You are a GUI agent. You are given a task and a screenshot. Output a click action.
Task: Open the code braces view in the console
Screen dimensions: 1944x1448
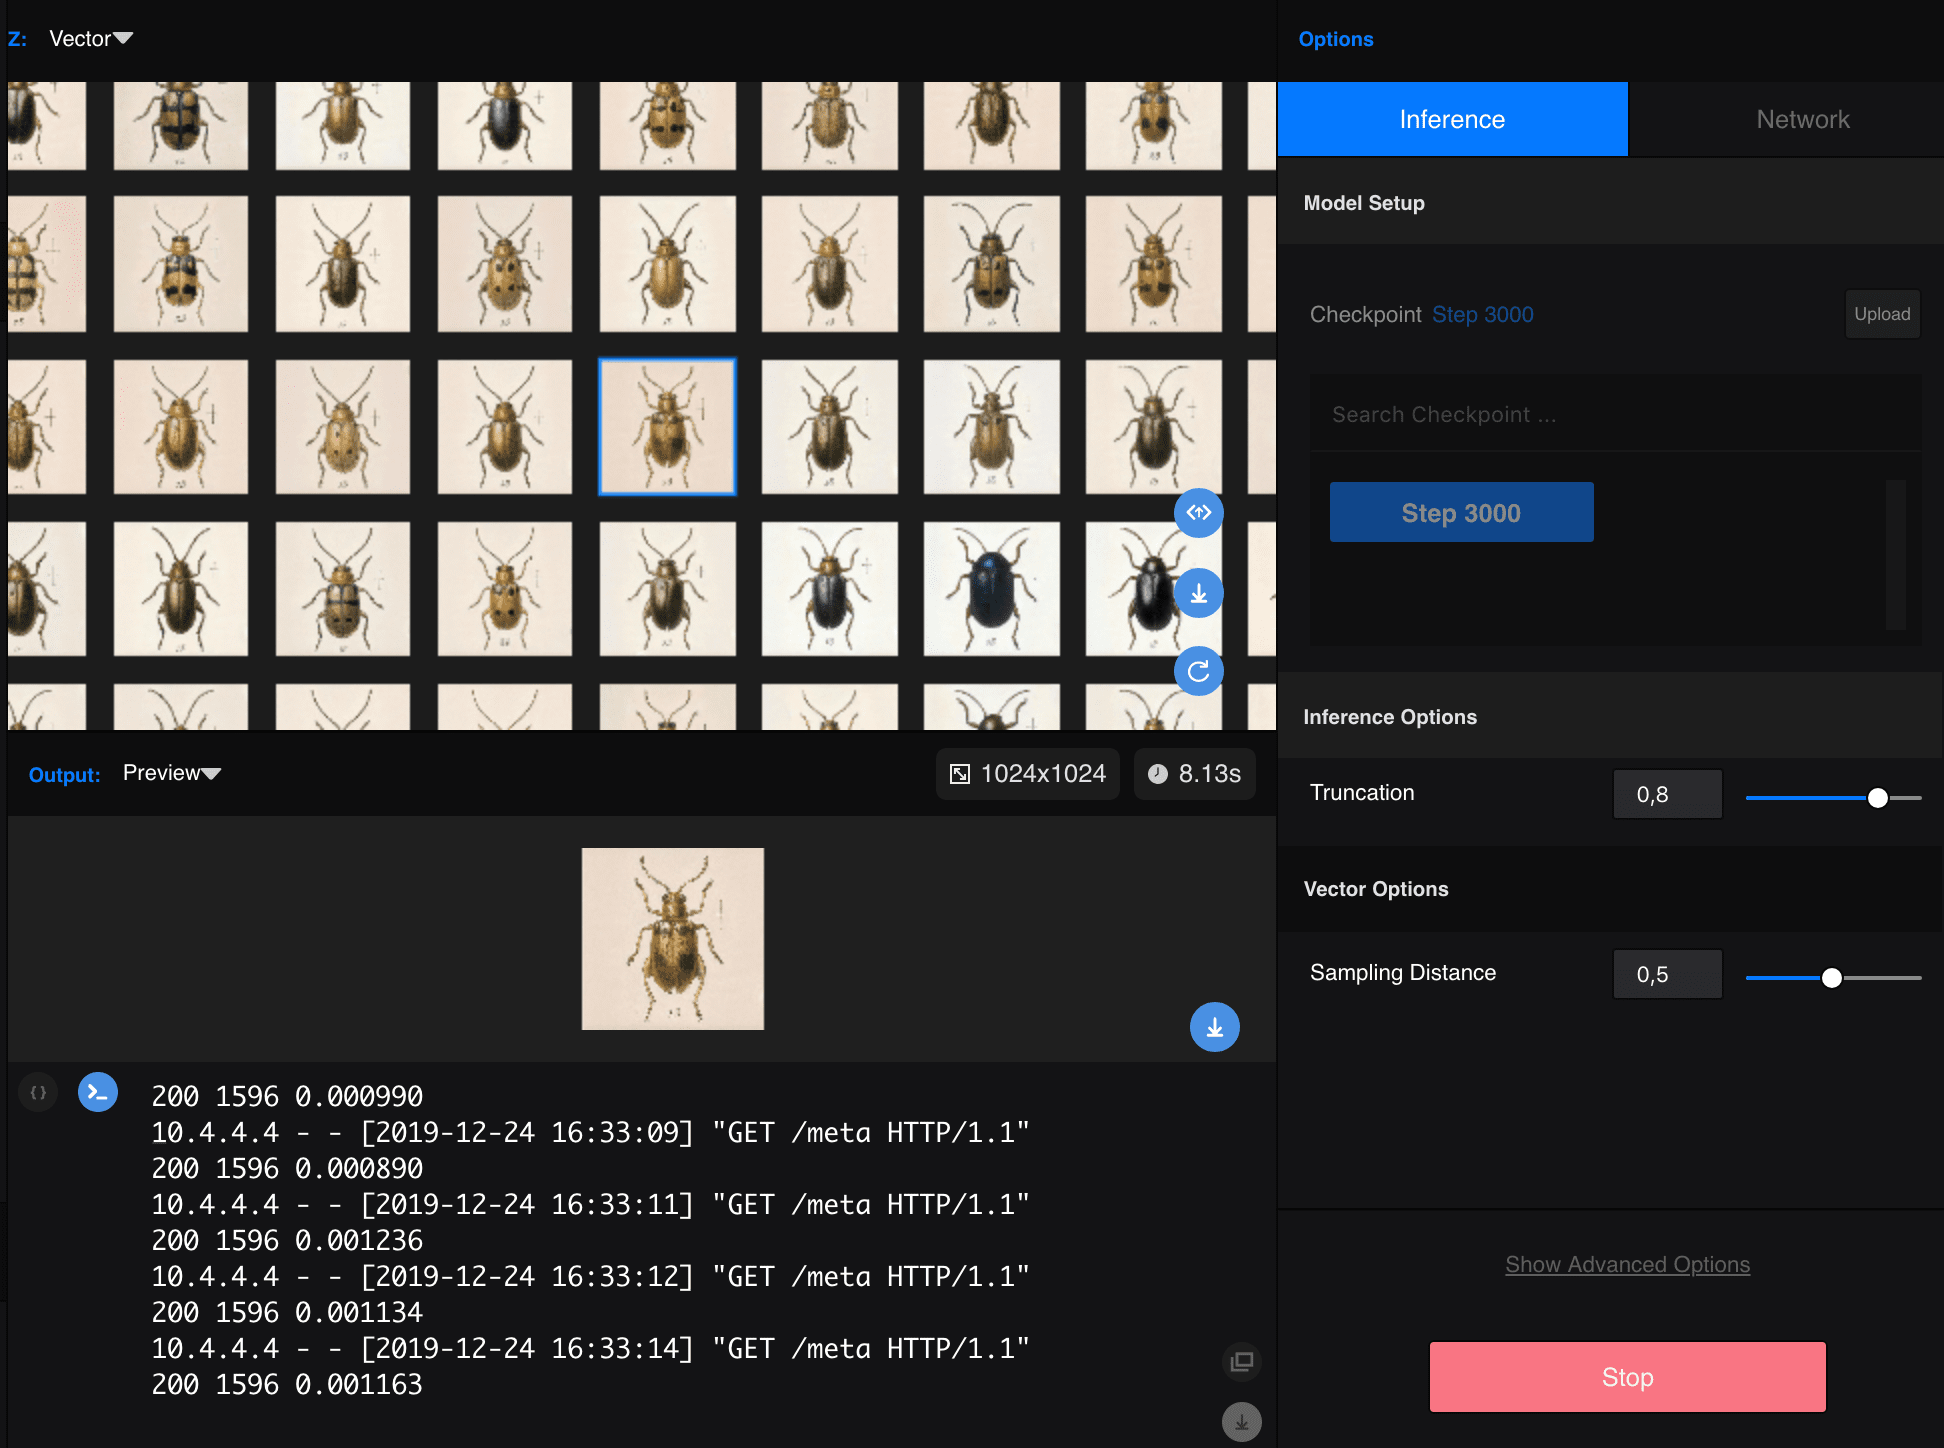(38, 1092)
